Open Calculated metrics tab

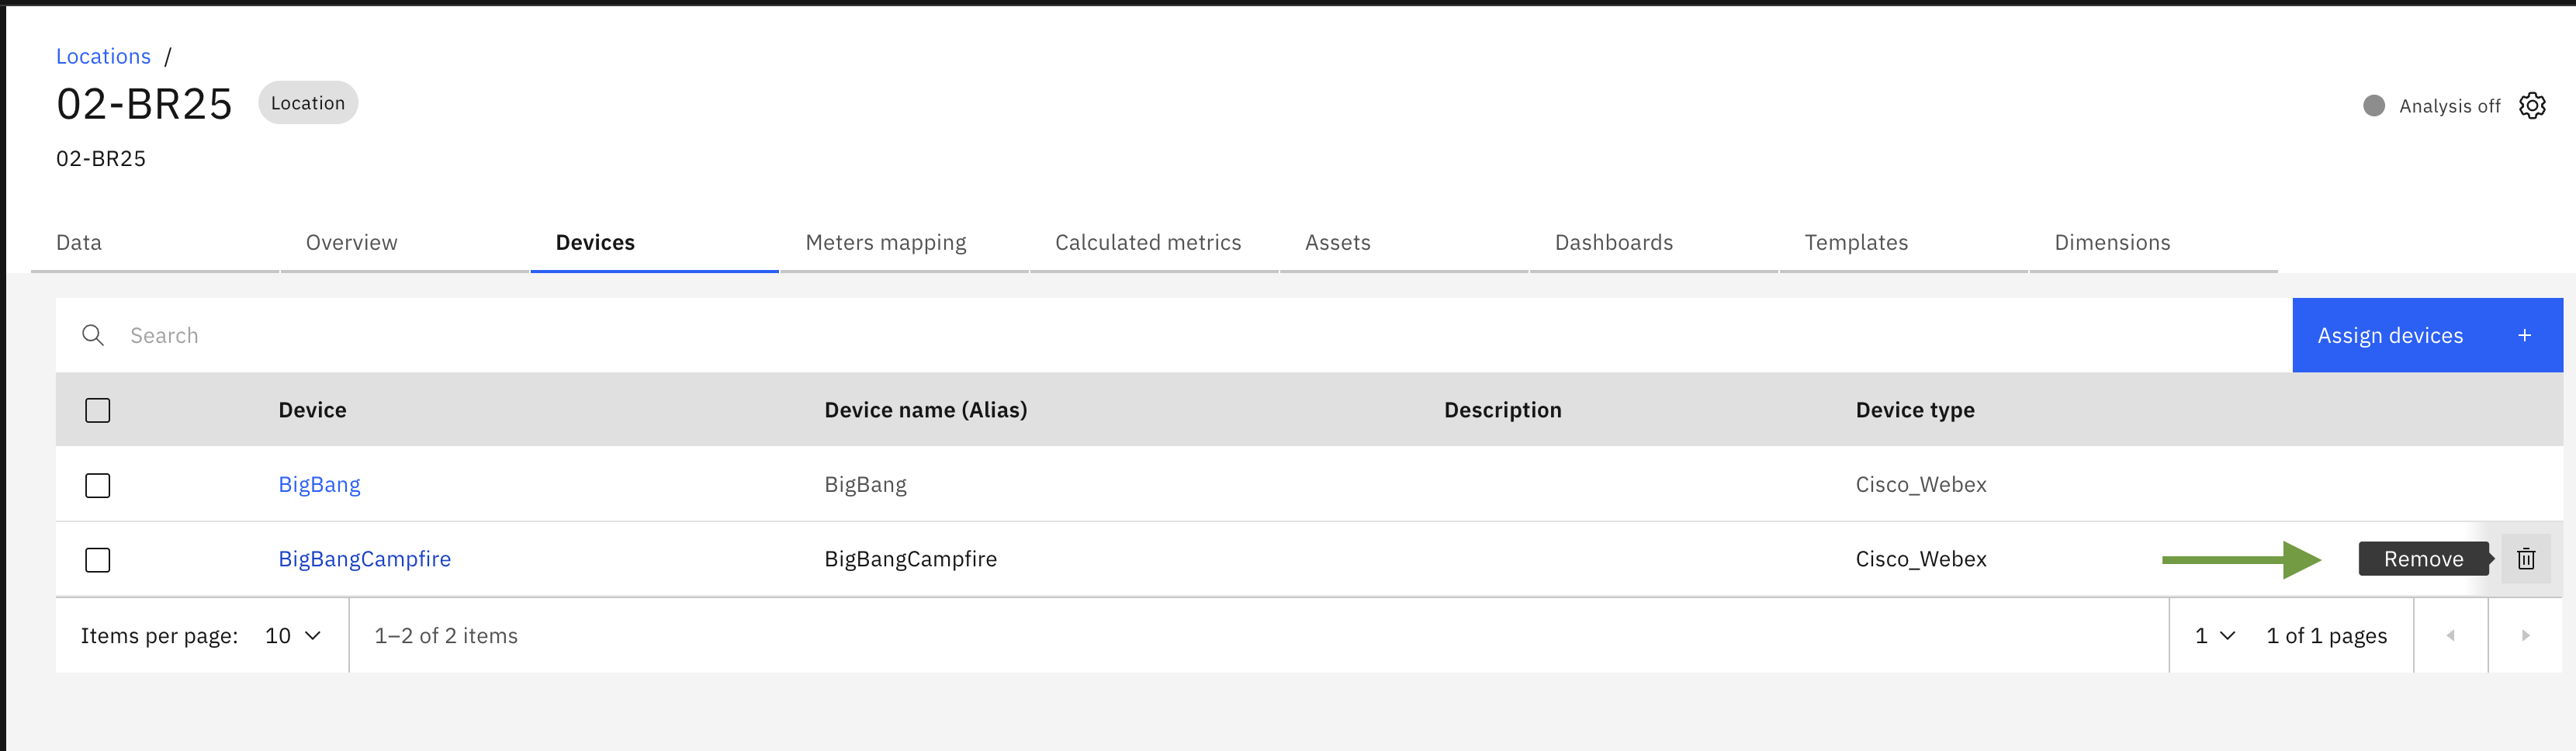pos(1154,243)
